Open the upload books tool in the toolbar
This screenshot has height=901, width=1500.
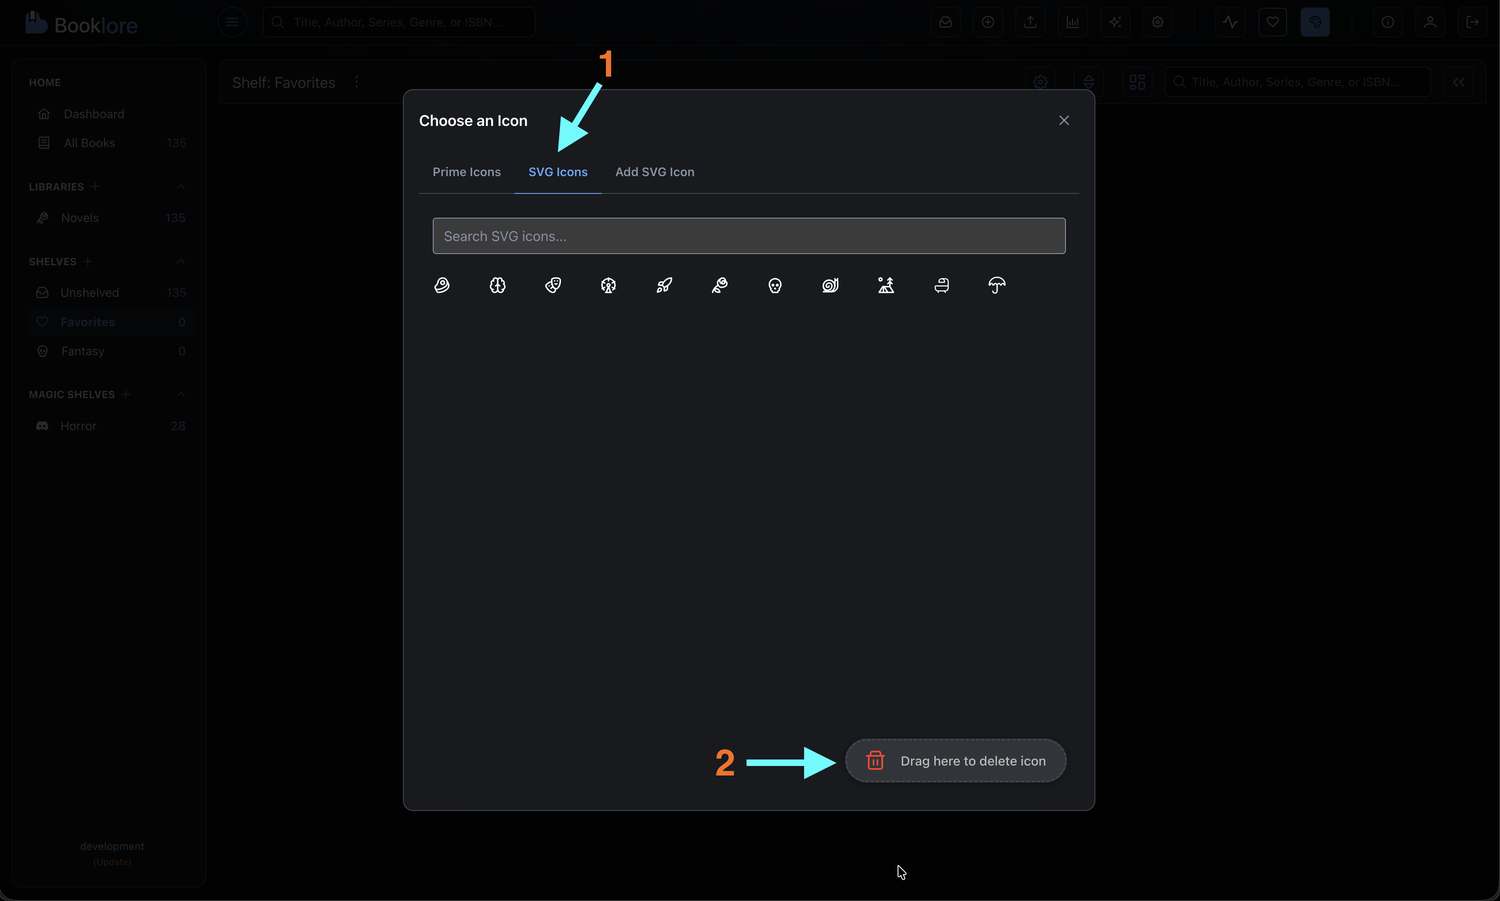point(1031,22)
